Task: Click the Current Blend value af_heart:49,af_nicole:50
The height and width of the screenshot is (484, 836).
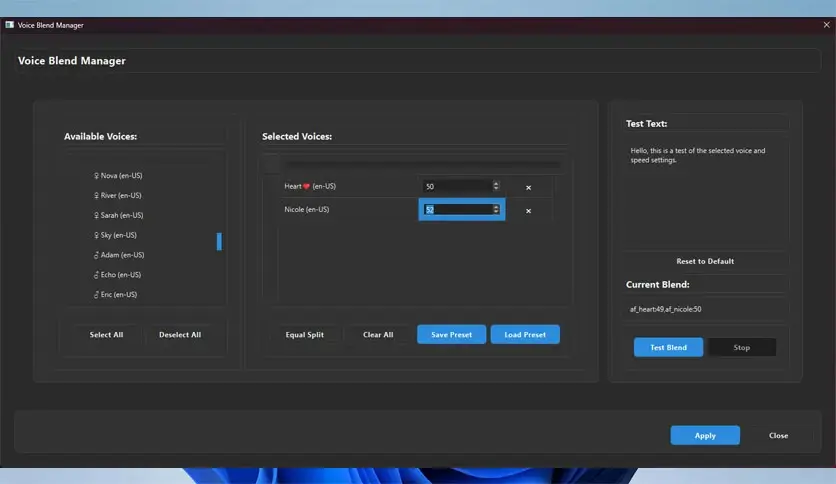Action: pyautogui.click(x=665, y=309)
